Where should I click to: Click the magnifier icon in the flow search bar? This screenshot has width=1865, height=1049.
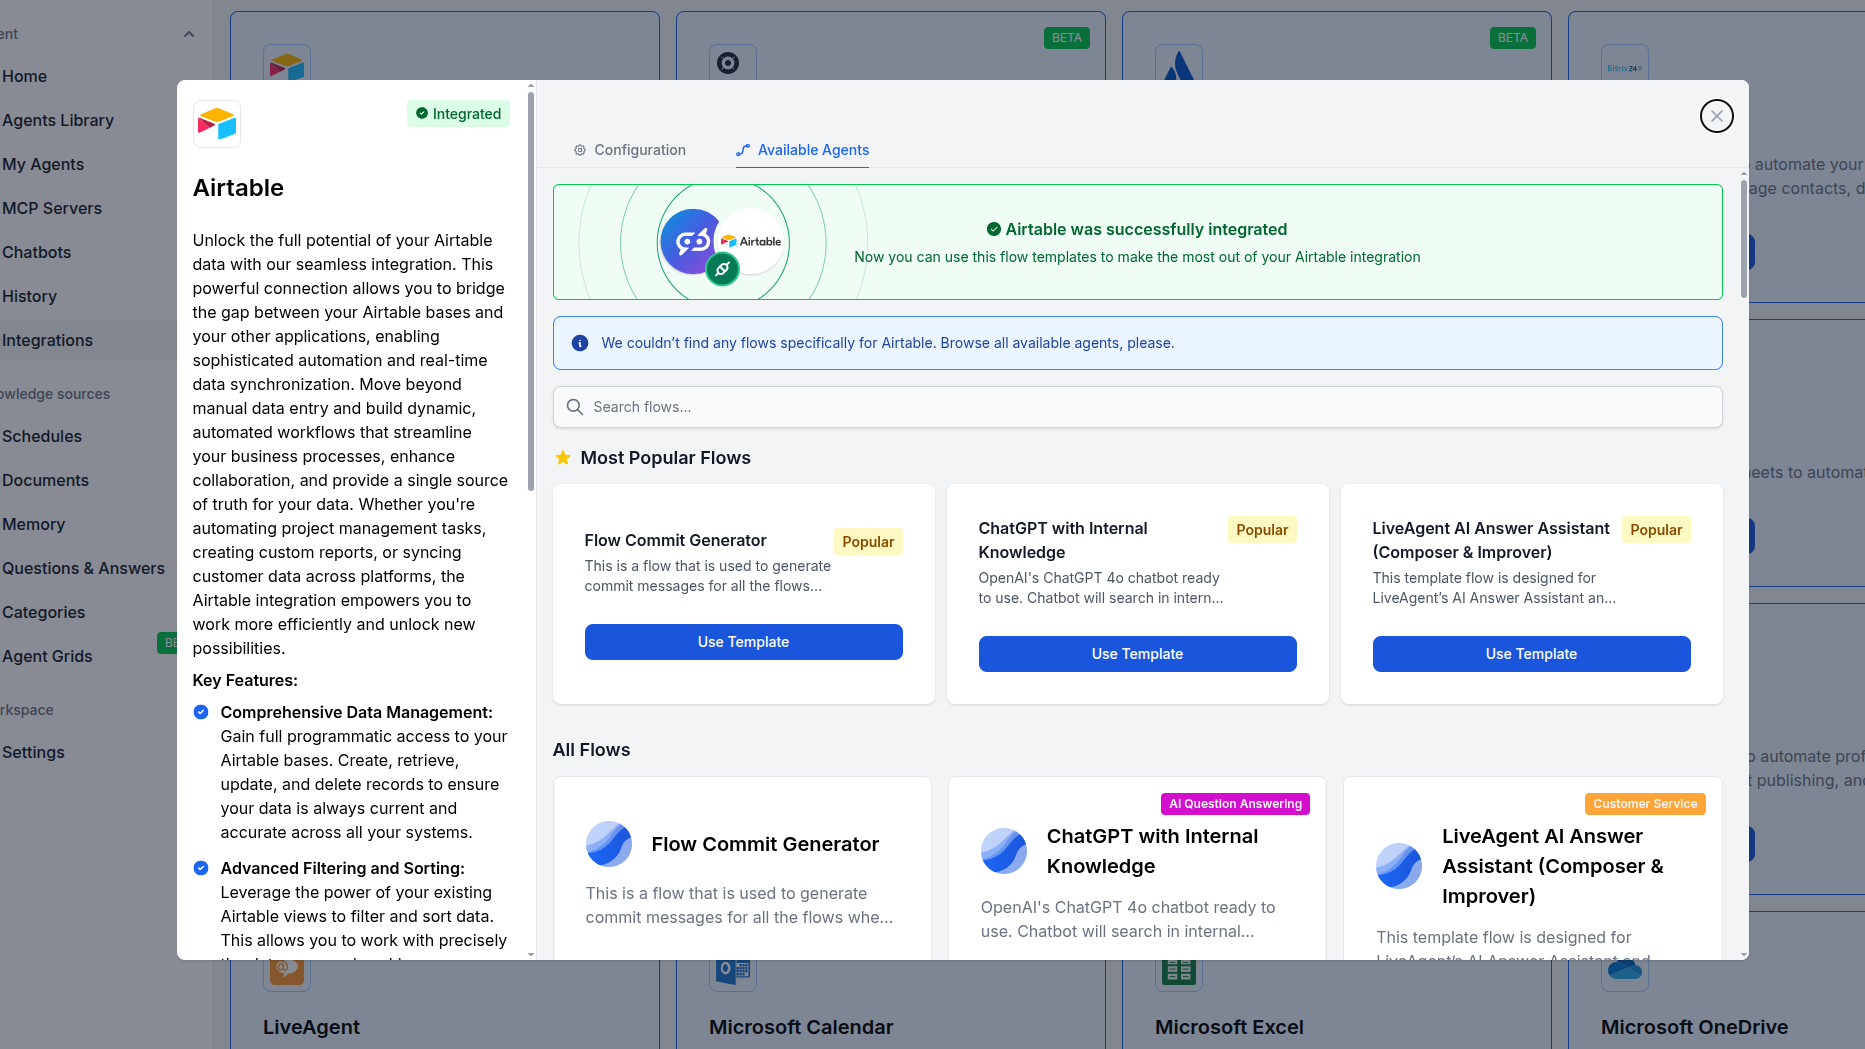click(575, 407)
